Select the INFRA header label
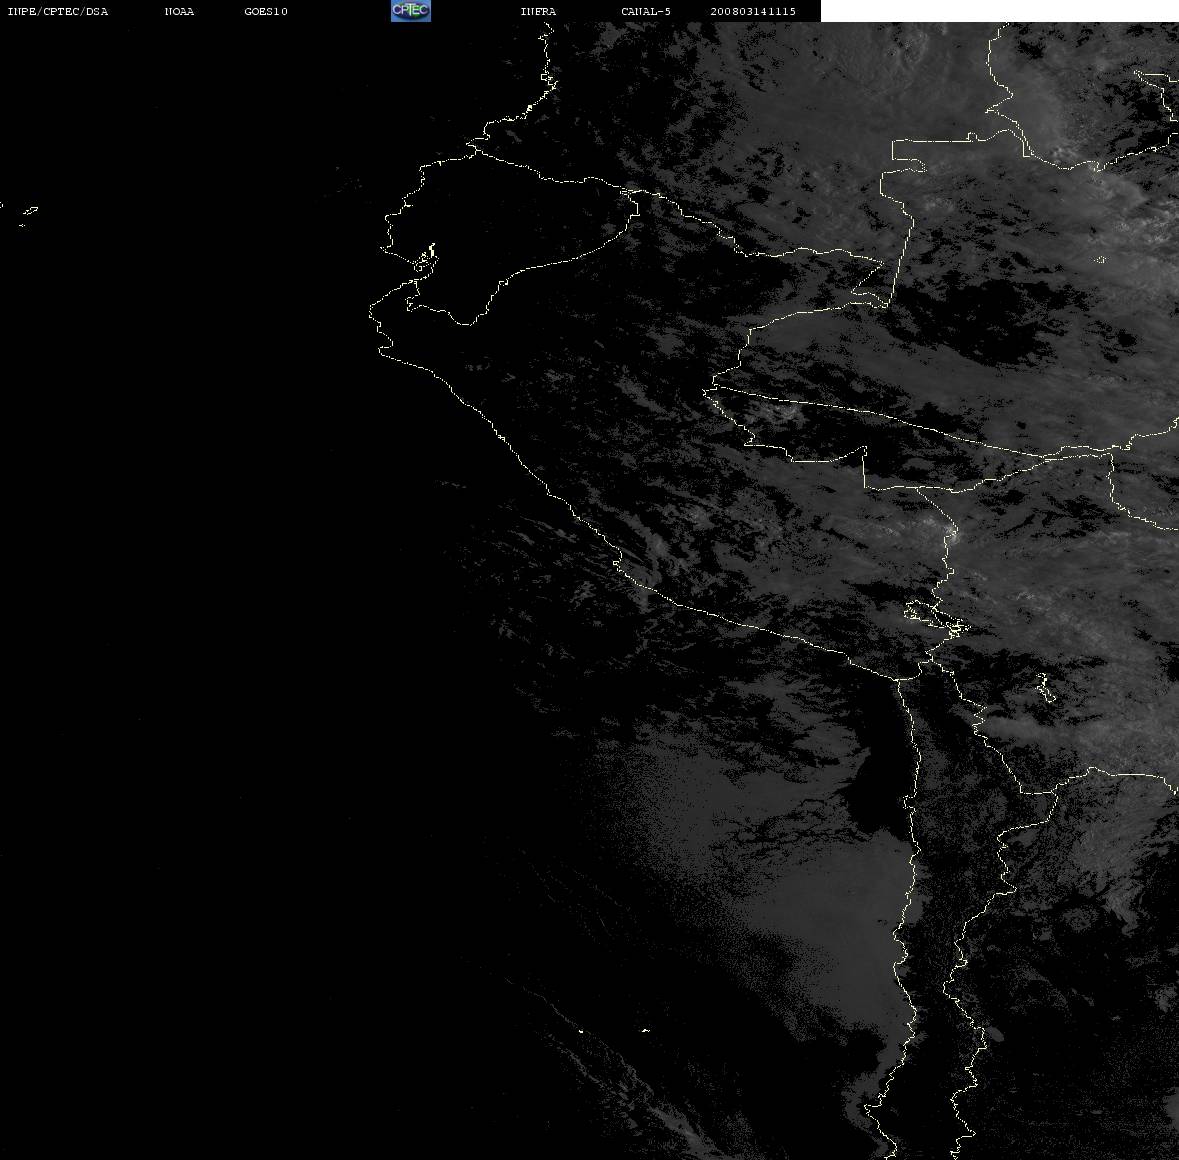 tap(538, 11)
